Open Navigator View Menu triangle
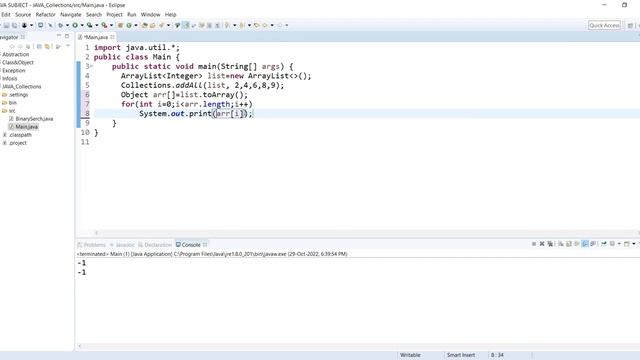 (x=68, y=46)
